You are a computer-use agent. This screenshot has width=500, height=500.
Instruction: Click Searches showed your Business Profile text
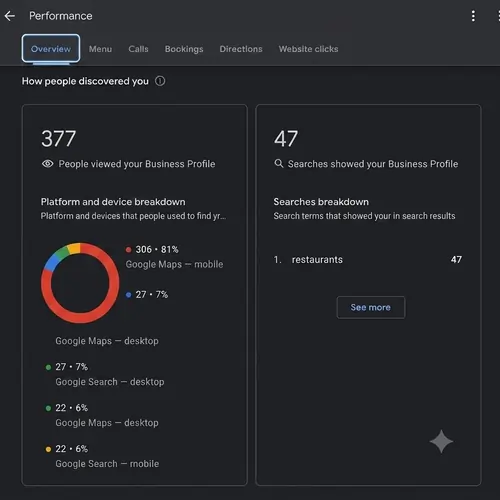(x=373, y=164)
